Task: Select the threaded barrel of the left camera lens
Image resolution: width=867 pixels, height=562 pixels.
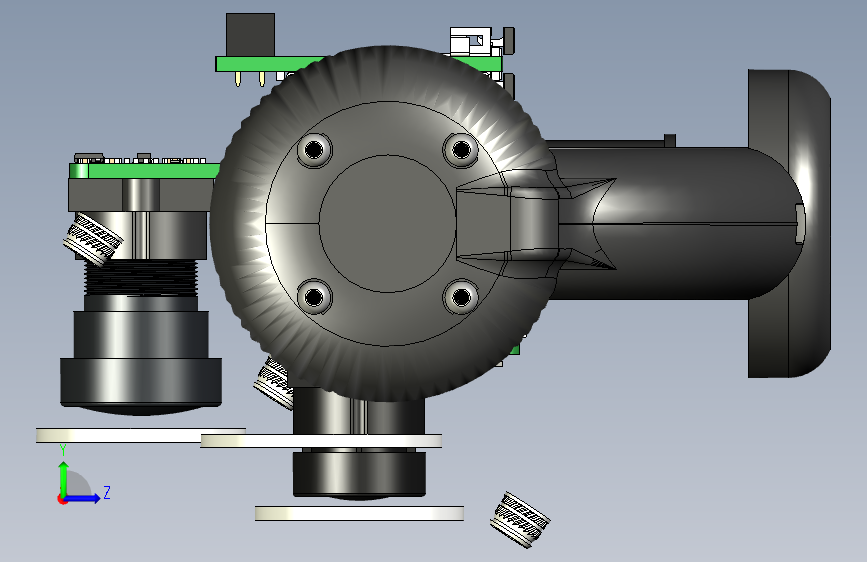Action: coord(141,277)
